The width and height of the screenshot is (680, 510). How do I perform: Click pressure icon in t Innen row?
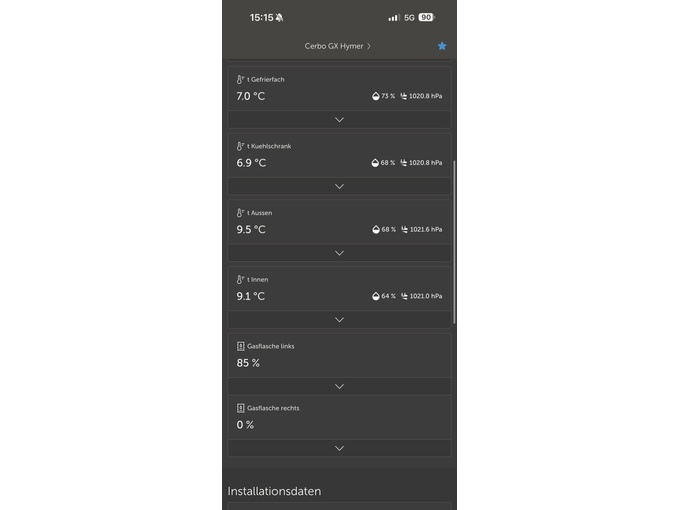click(x=403, y=296)
